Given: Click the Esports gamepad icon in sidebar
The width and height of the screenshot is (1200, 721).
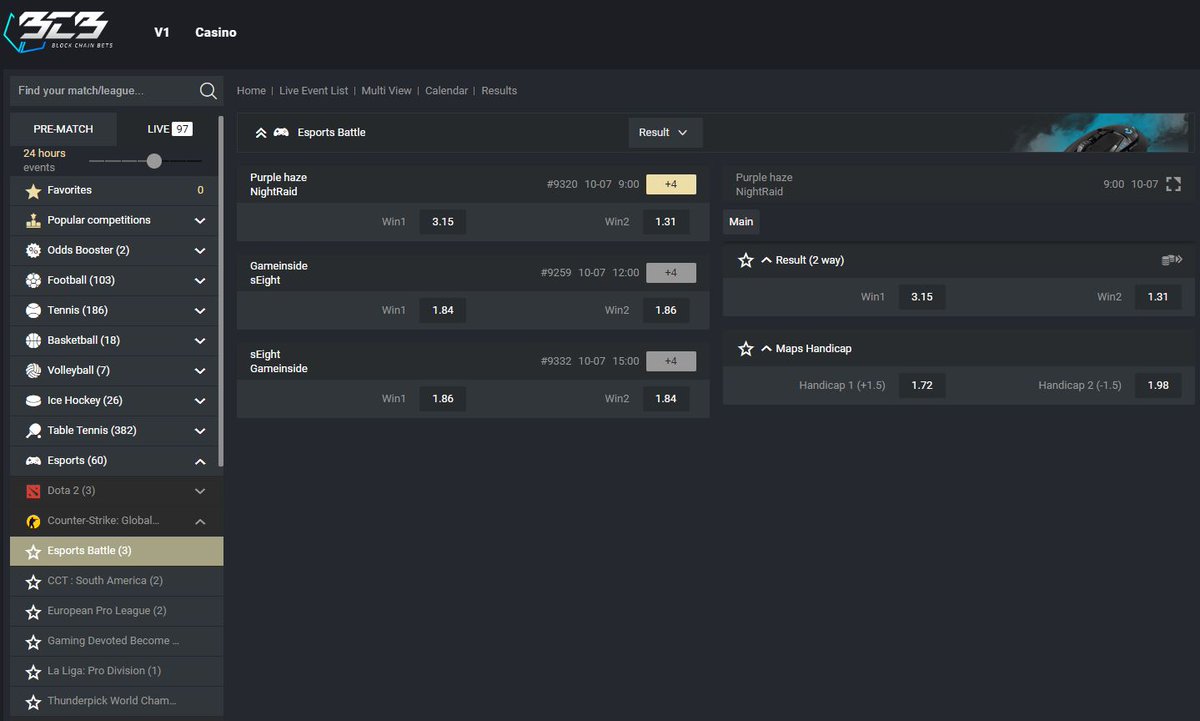Looking at the screenshot, I should (33, 460).
